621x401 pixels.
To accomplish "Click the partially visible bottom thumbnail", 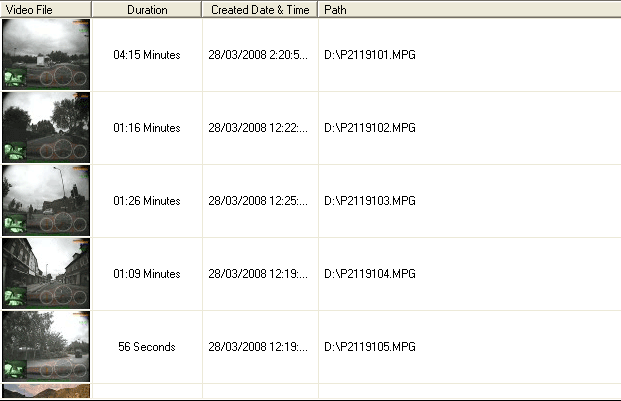I will (46, 391).
